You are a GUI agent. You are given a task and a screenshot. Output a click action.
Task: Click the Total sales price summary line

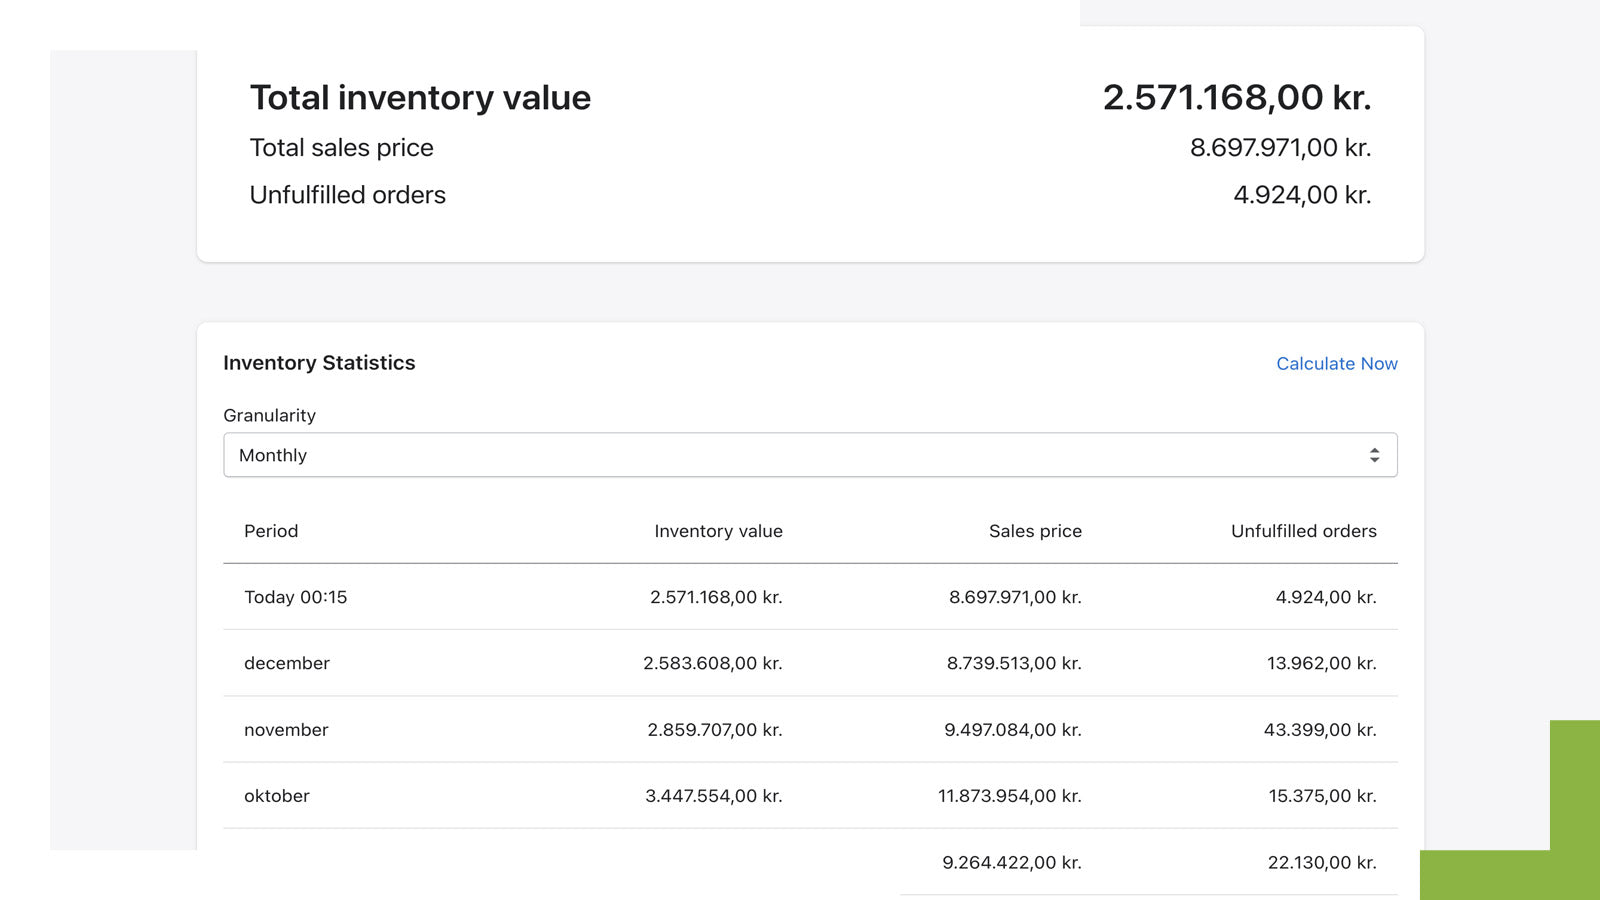(x=342, y=147)
